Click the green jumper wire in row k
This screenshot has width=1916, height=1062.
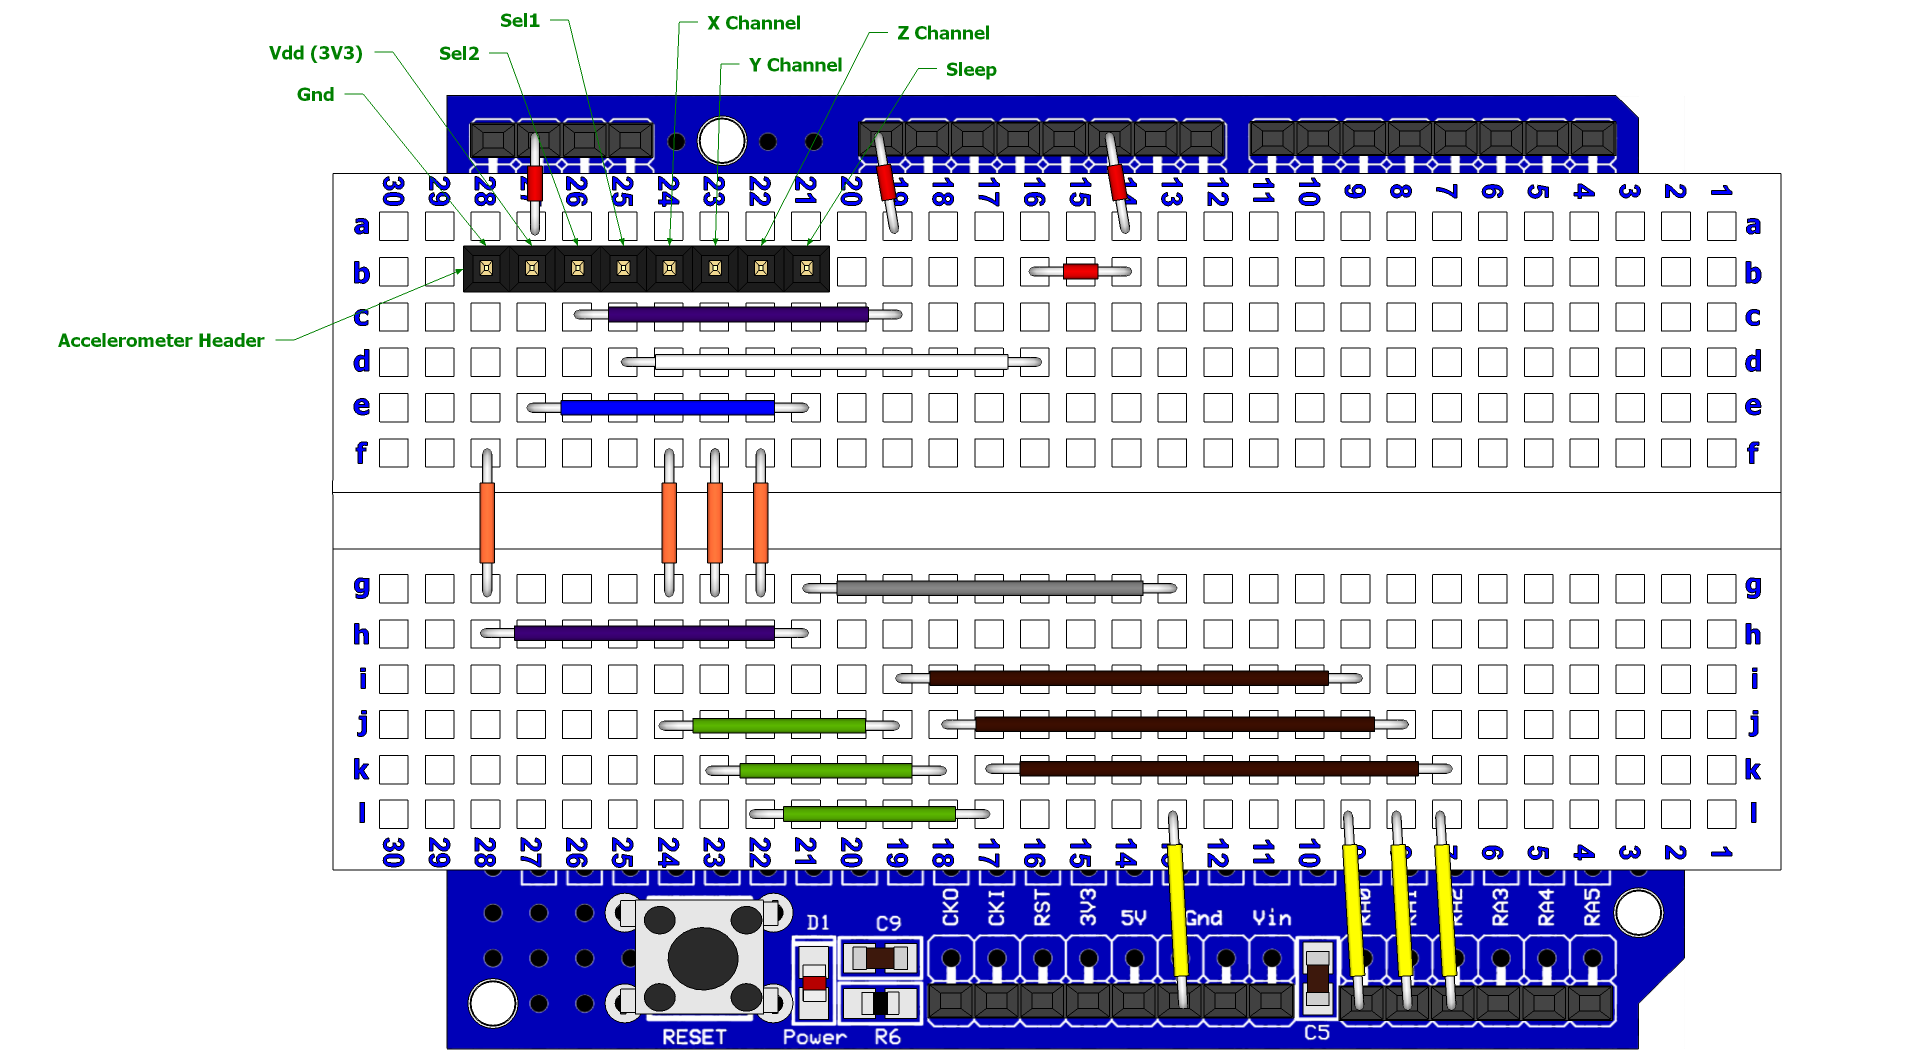pos(826,770)
